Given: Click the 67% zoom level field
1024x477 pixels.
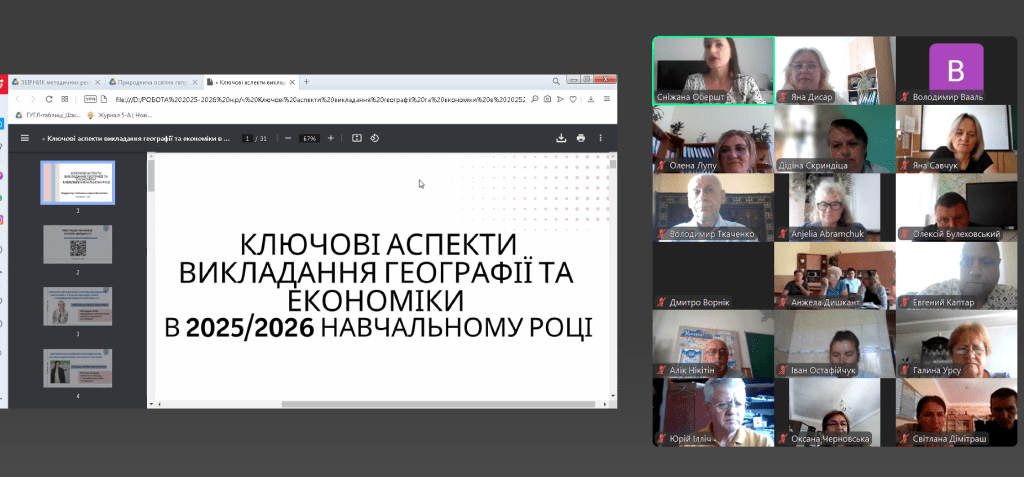Looking at the screenshot, I should pos(309,138).
